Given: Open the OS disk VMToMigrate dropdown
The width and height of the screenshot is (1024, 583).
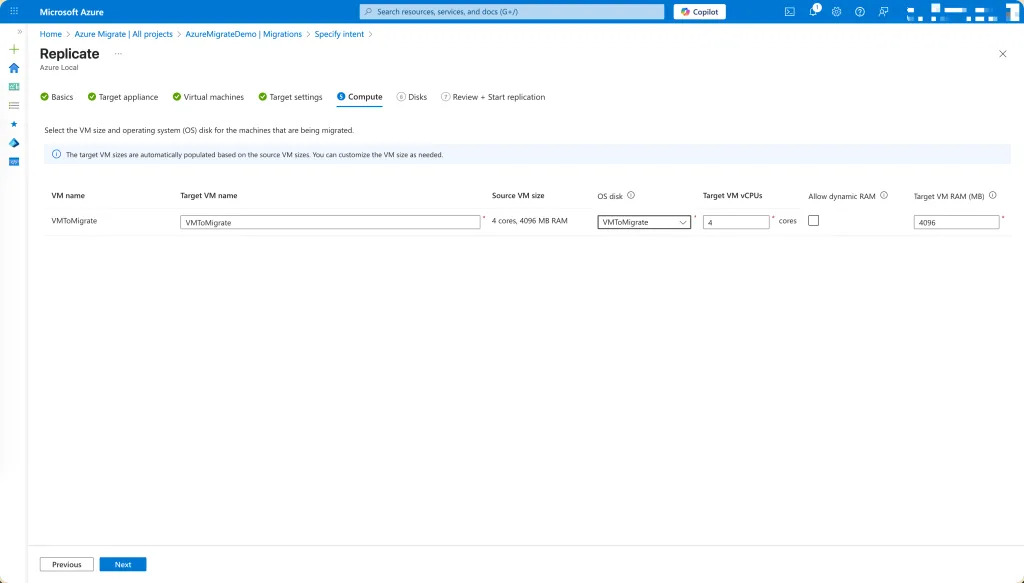Looking at the screenshot, I should pyautogui.click(x=645, y=222).
